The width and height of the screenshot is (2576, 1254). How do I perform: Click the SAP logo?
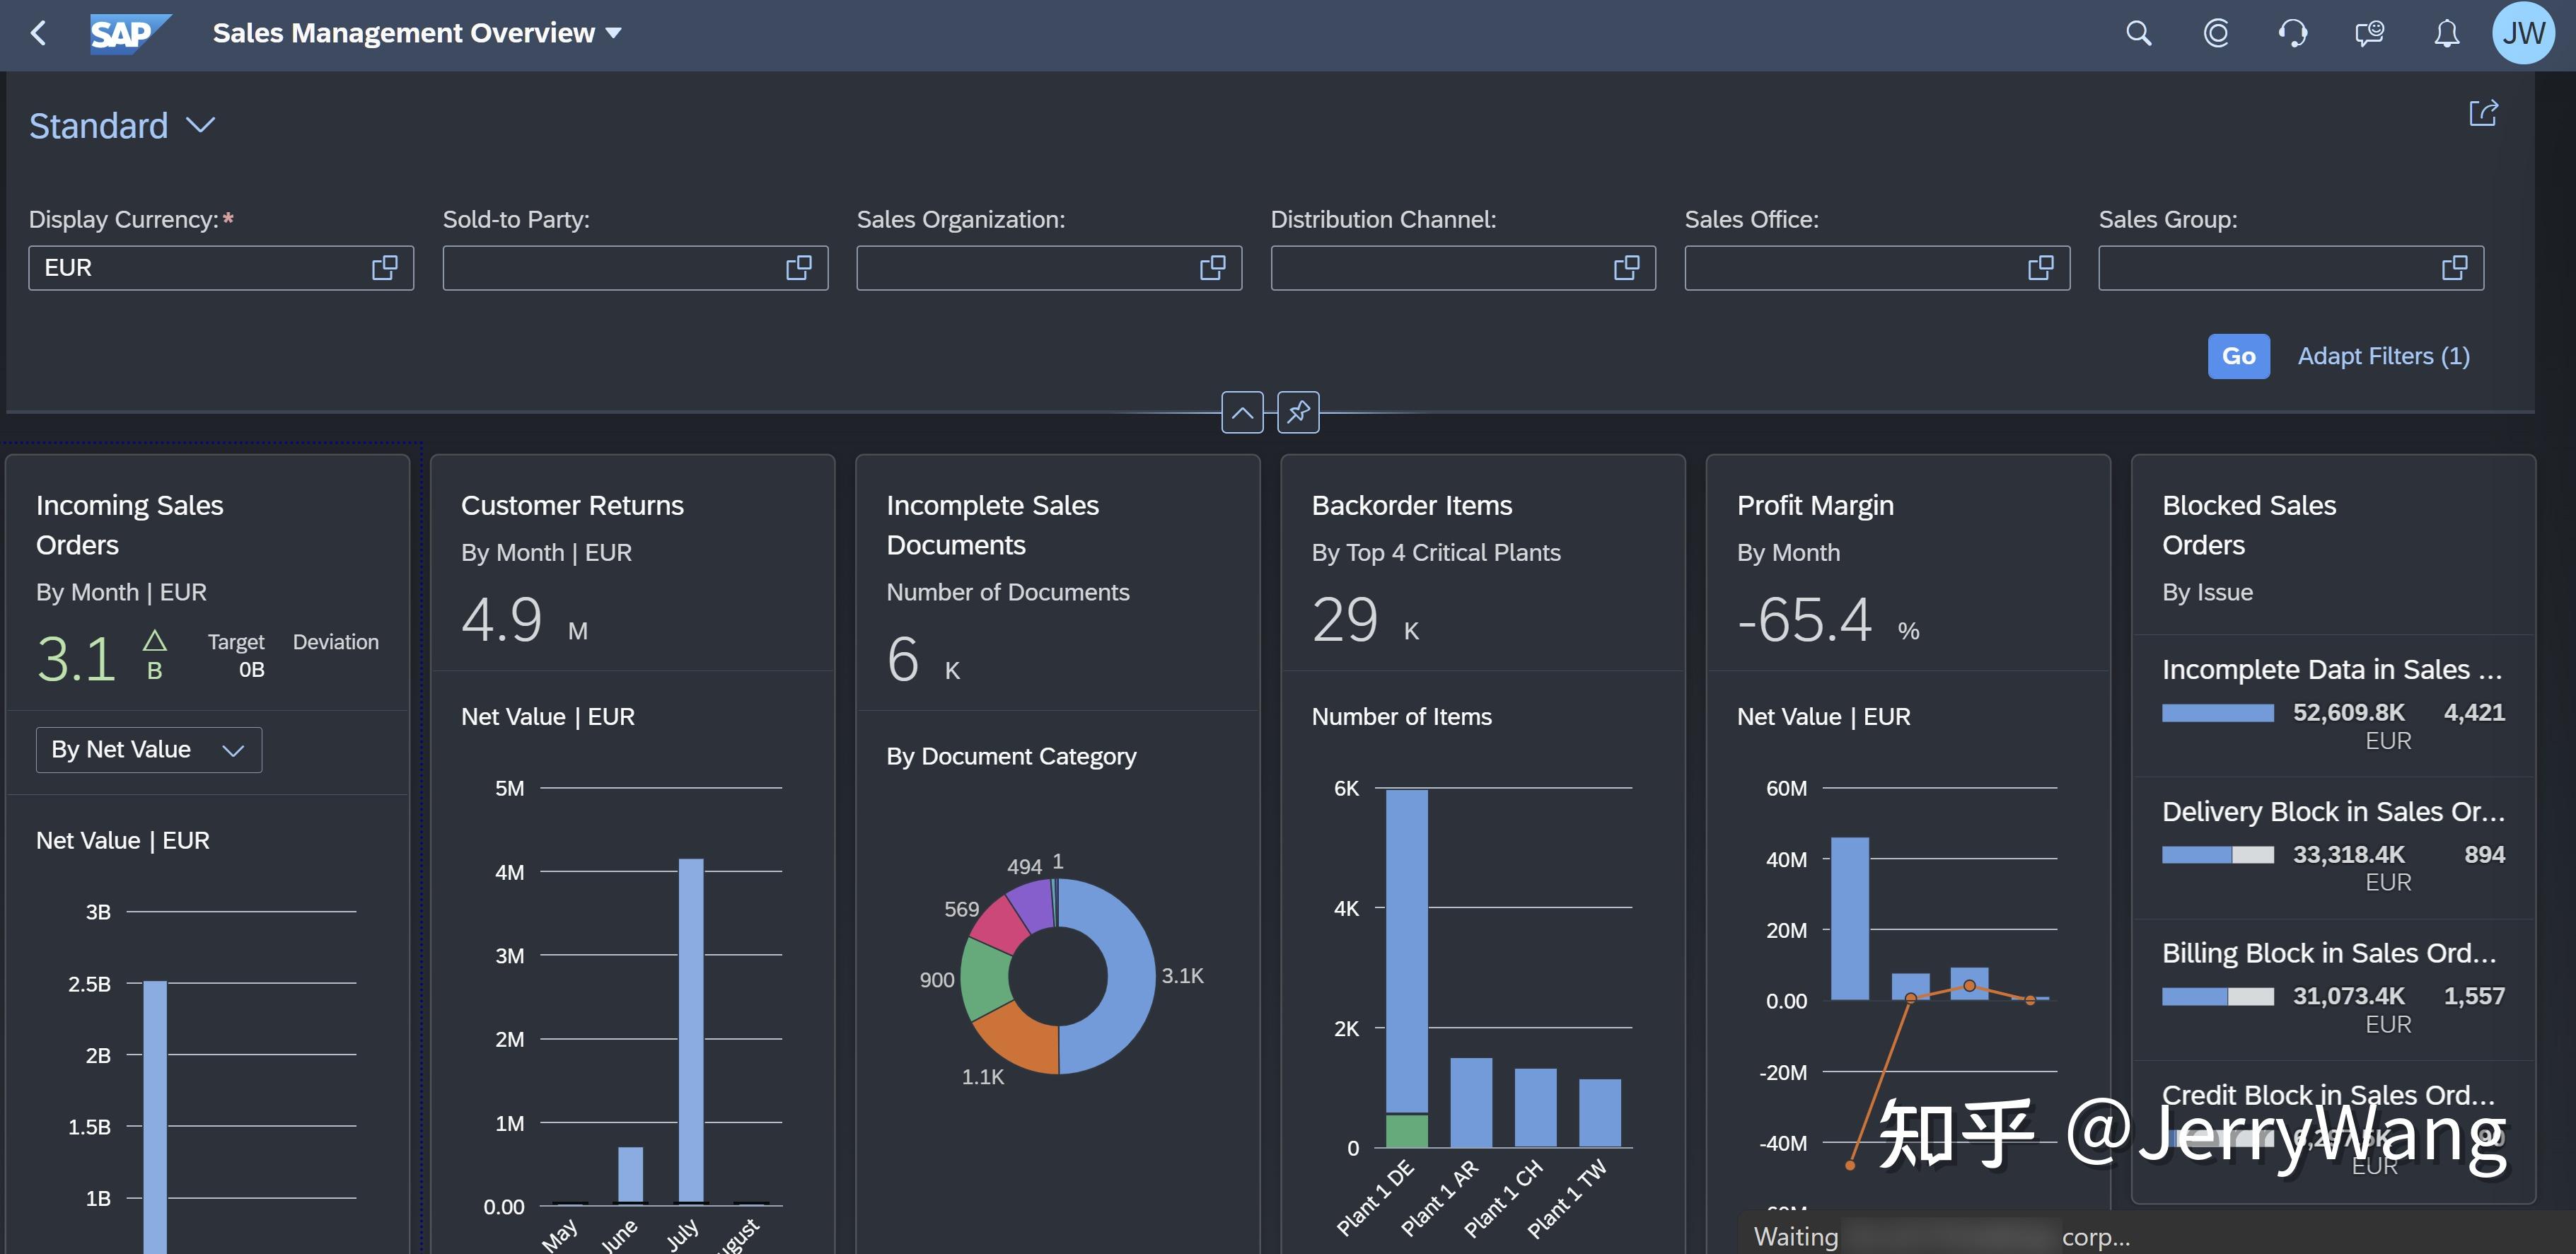(x=127, y=33)
